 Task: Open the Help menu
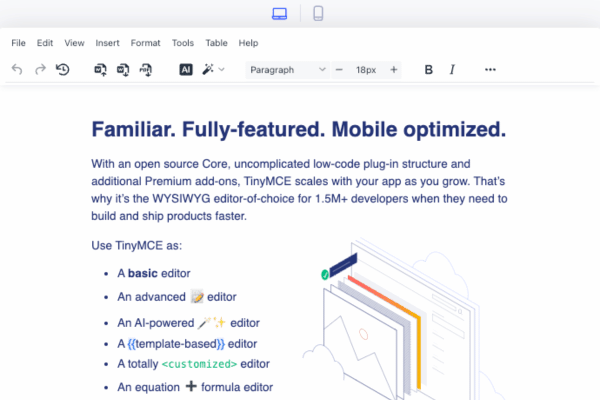248,43
